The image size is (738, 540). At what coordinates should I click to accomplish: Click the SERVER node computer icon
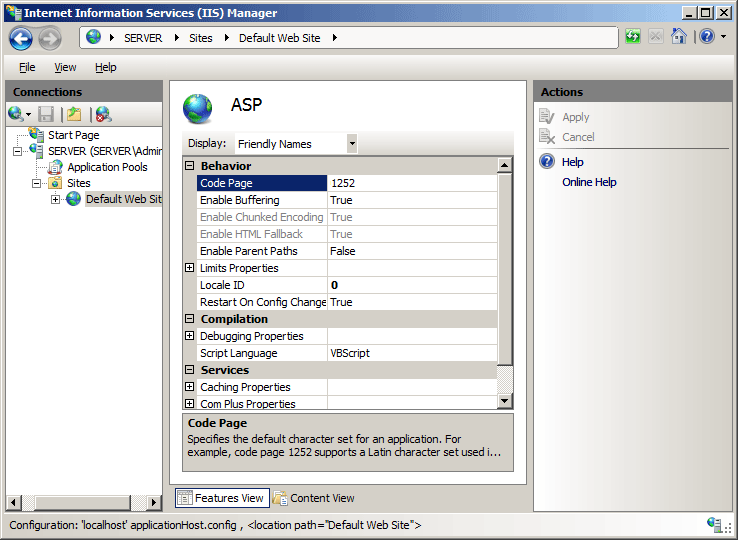[36, 151]
